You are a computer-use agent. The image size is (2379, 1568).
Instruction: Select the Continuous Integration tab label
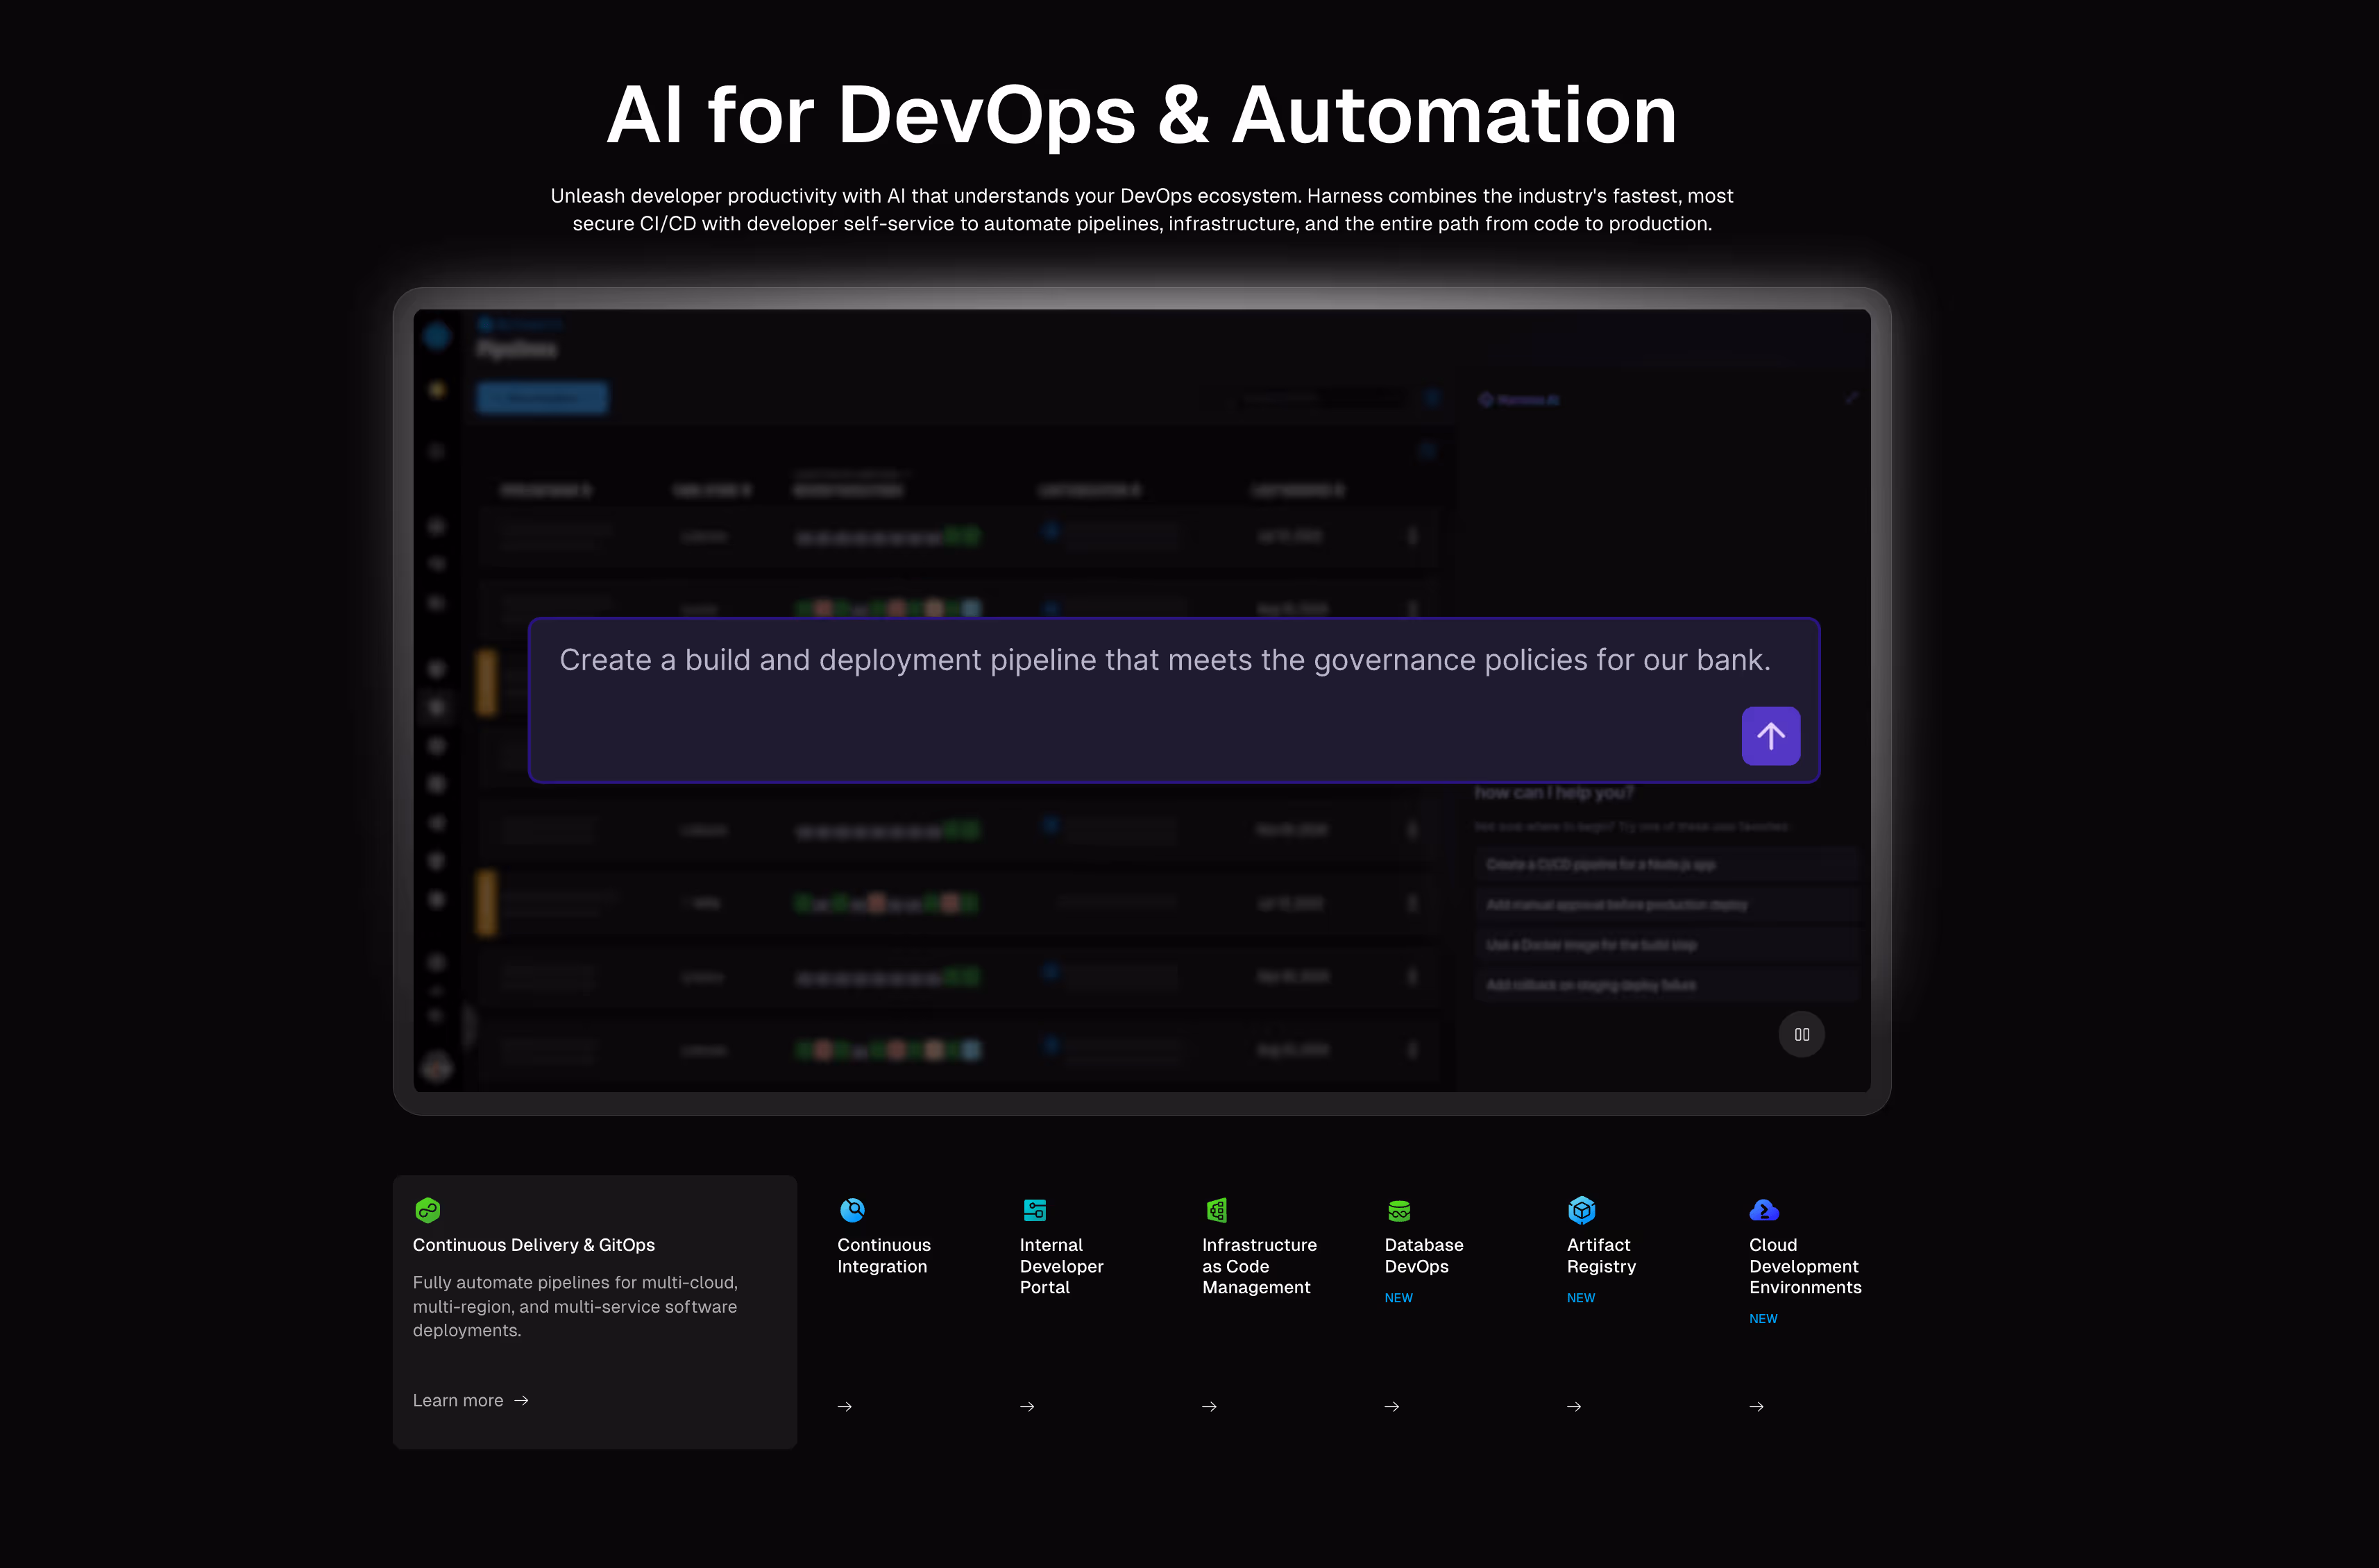point(883,1255)
